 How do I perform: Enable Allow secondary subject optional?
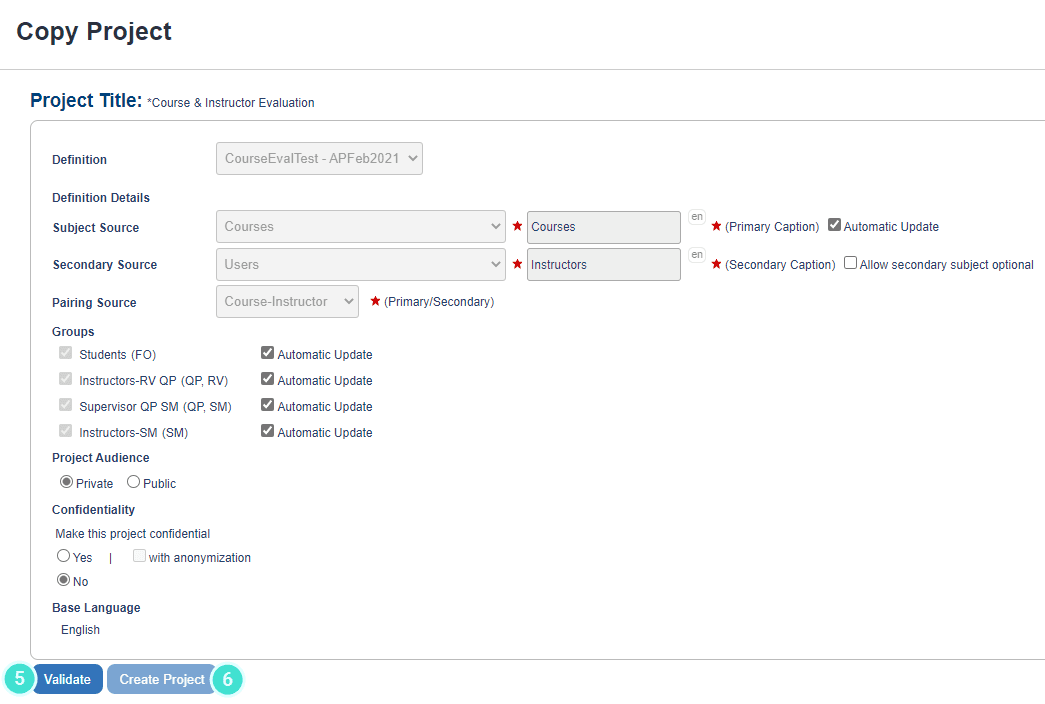tap(850, 263)
